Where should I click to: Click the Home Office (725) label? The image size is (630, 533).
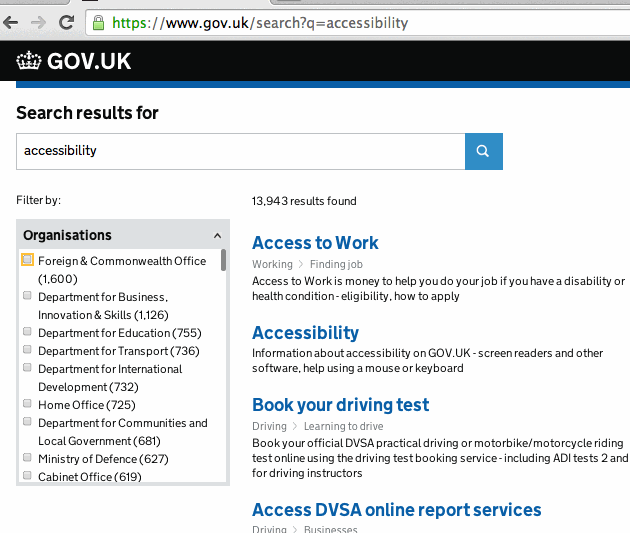(87, 405)
